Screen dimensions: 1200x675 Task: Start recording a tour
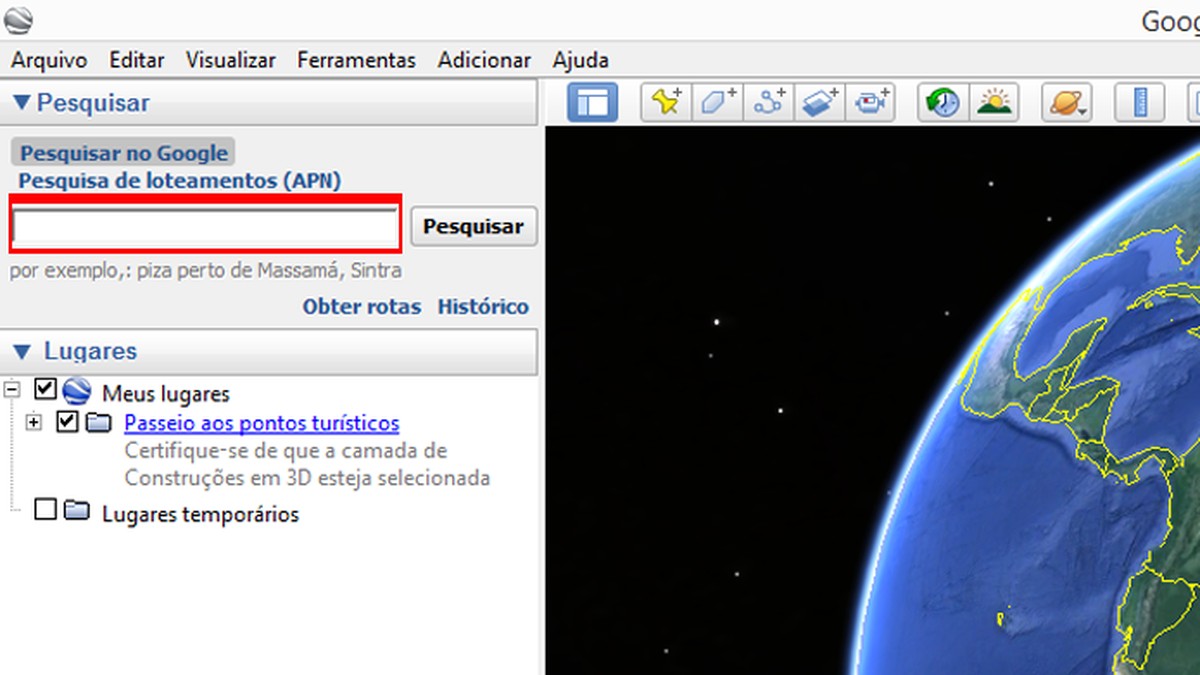point(870,101)
